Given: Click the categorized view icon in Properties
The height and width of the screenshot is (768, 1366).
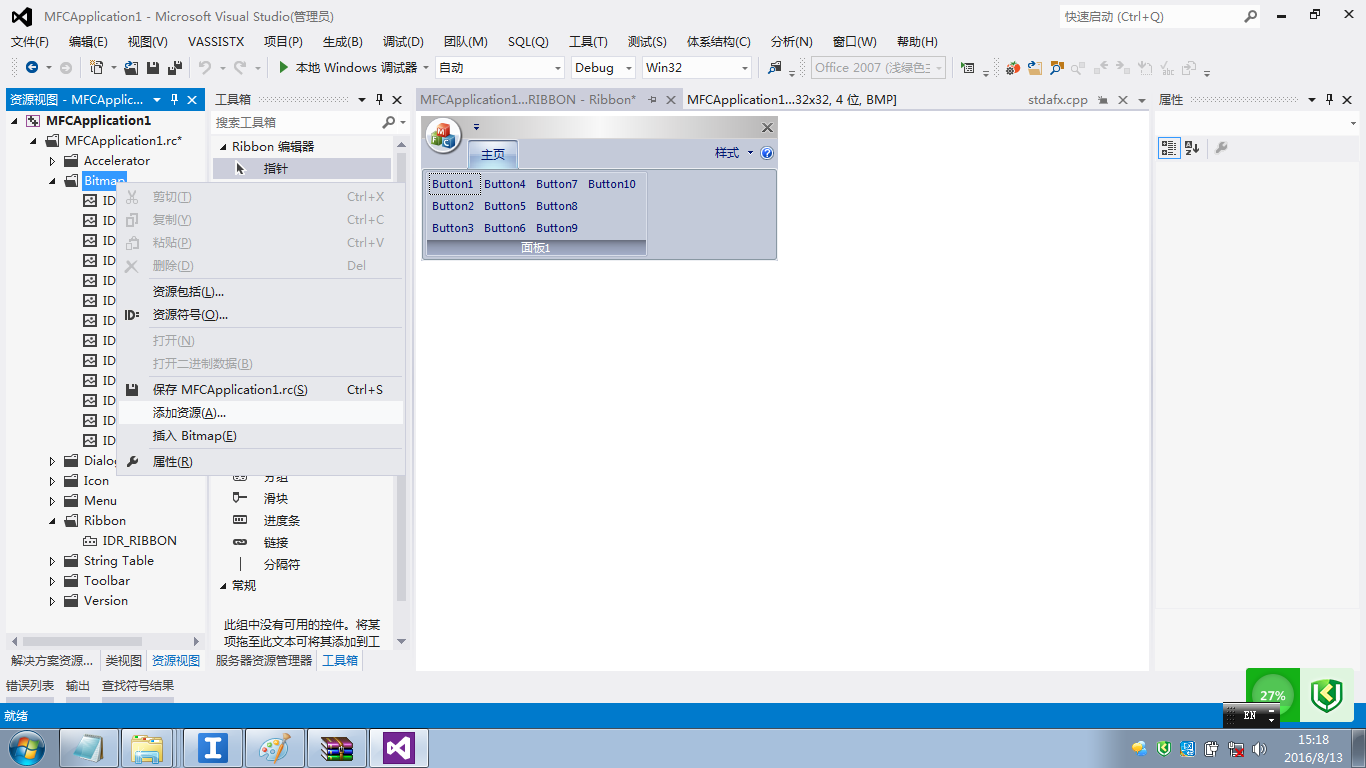Looking at the screenshot, I should pos(1168,148).
